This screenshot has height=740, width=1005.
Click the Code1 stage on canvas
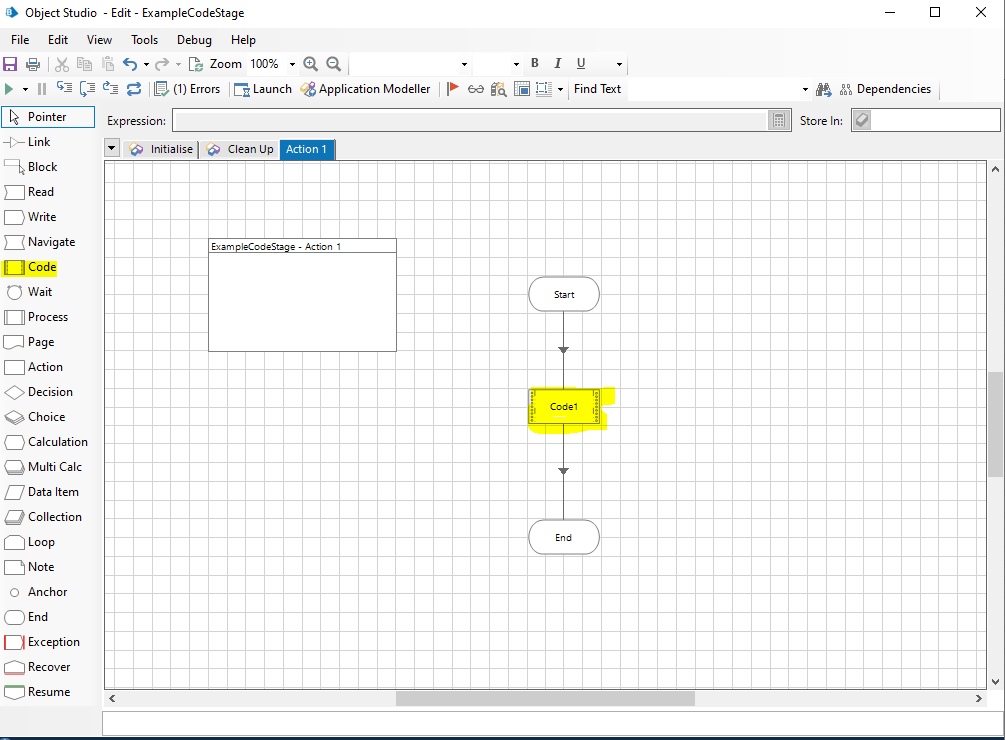pyautogui.click(x=564, y=406)
